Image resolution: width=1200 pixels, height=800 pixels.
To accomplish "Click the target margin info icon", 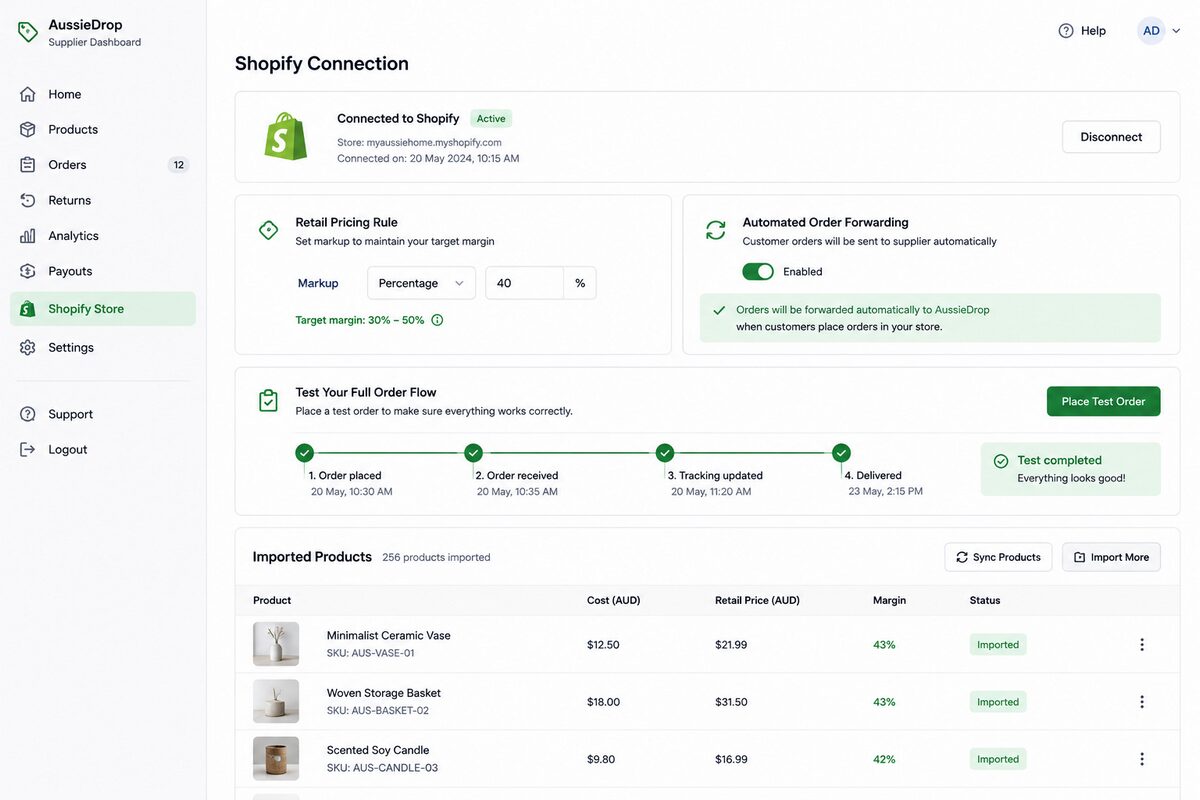I will click(x=437, y=320).
